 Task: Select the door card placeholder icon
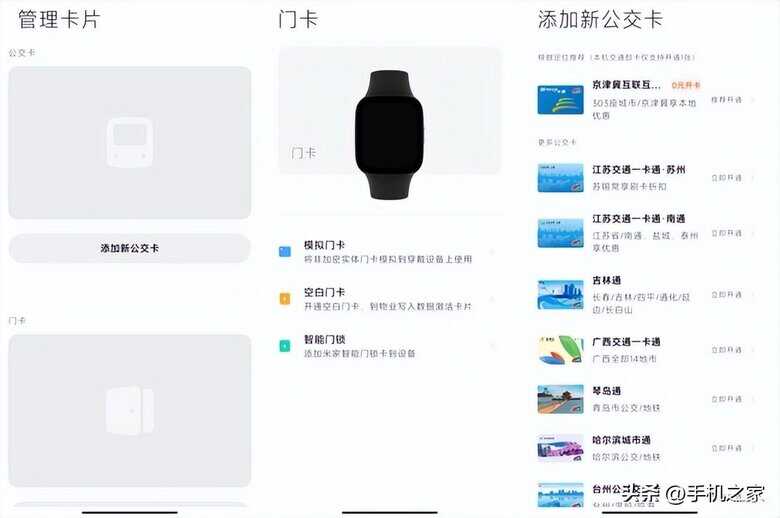[129, 411]
